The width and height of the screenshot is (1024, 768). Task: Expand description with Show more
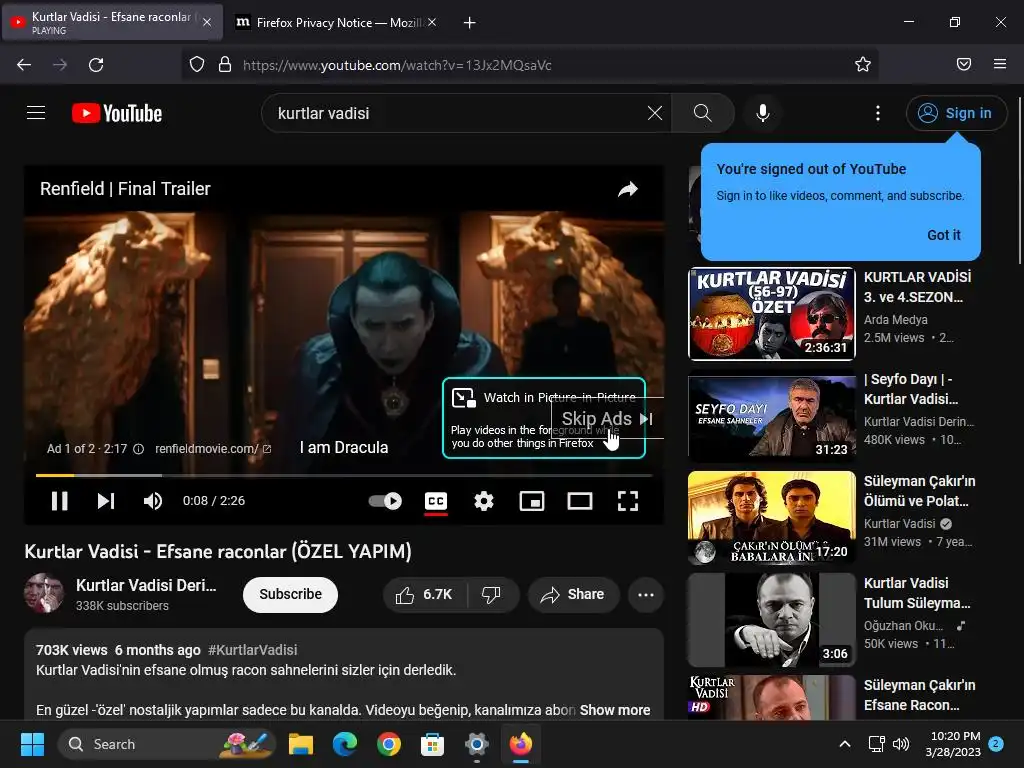[x=615, y=710]
